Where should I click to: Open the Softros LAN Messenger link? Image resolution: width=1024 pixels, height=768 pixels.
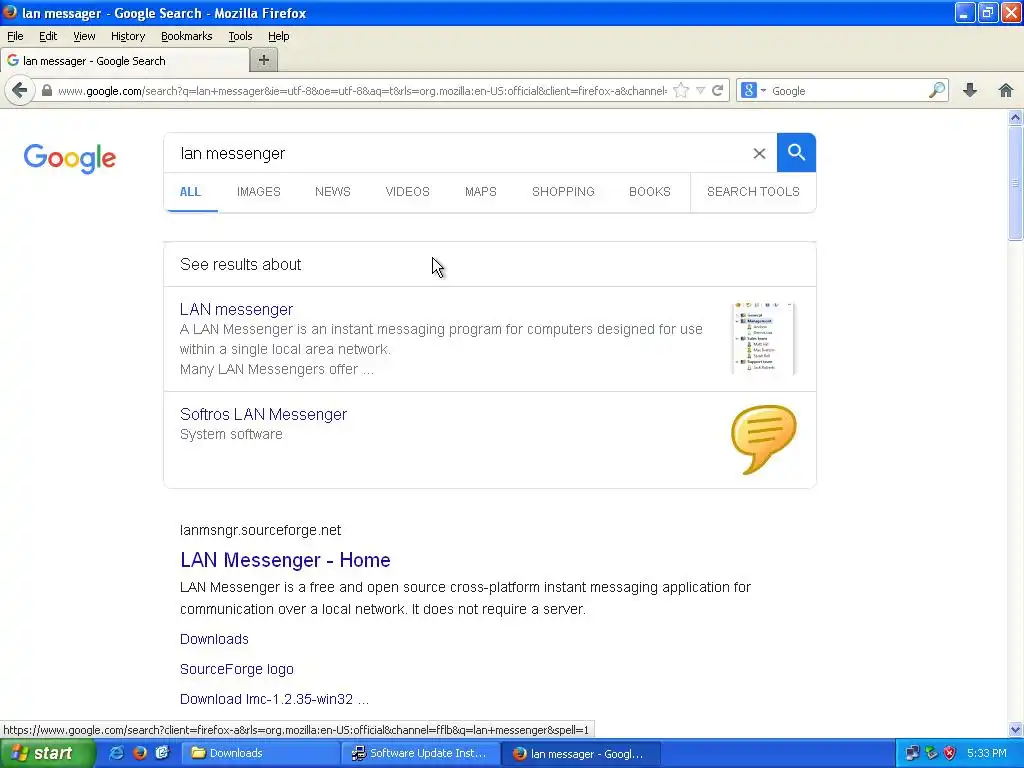(x=263, y=414)
